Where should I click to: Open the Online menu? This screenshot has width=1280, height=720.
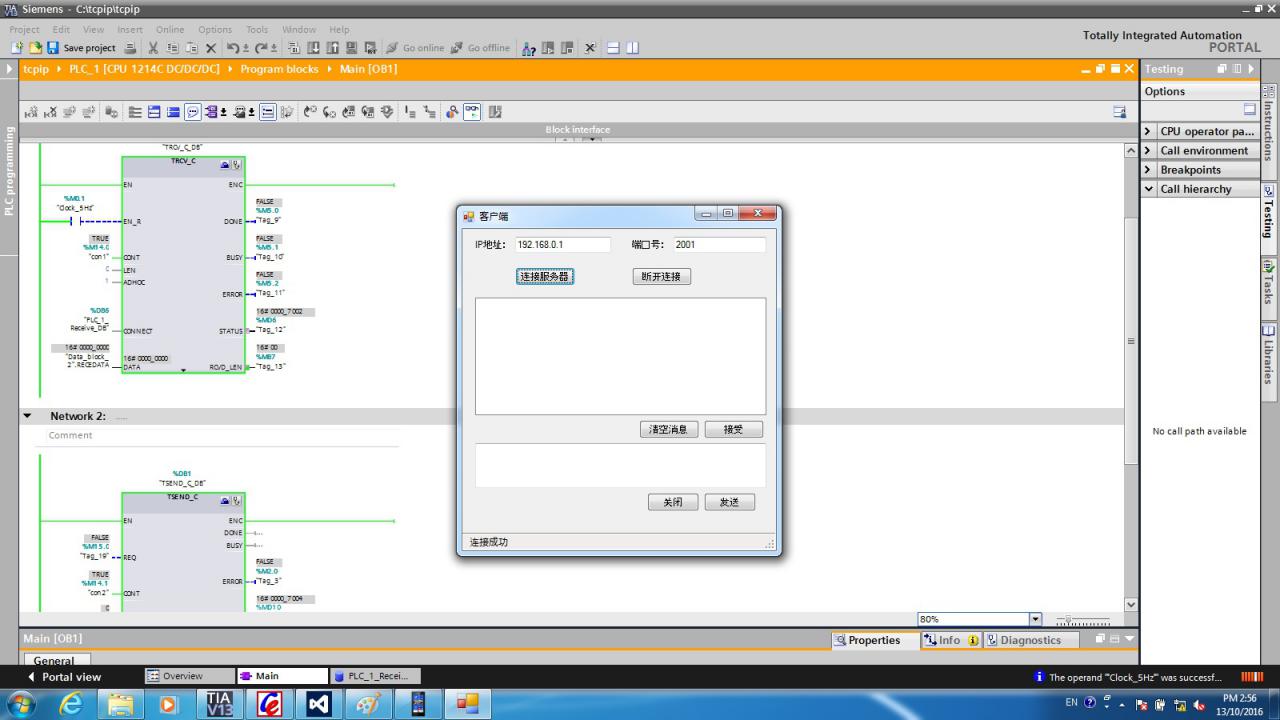170,29
